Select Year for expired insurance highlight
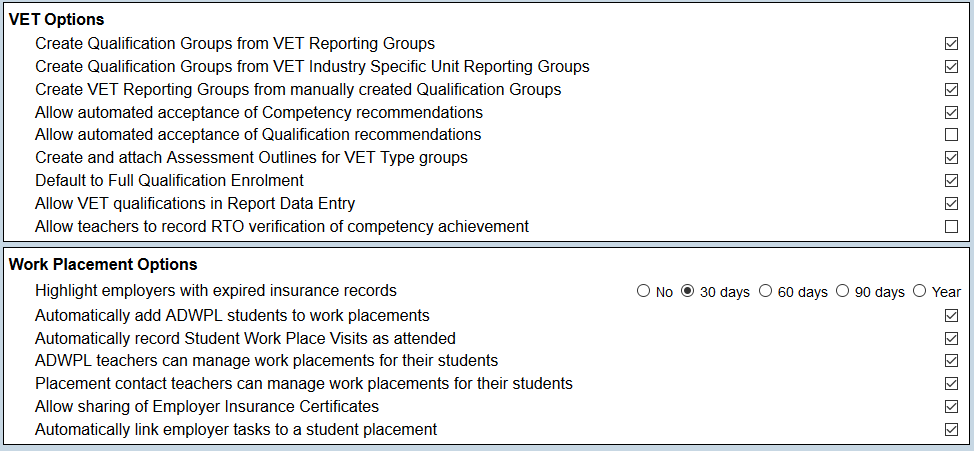This screenshot has height=451, width=974. click(x=920, y=292)
